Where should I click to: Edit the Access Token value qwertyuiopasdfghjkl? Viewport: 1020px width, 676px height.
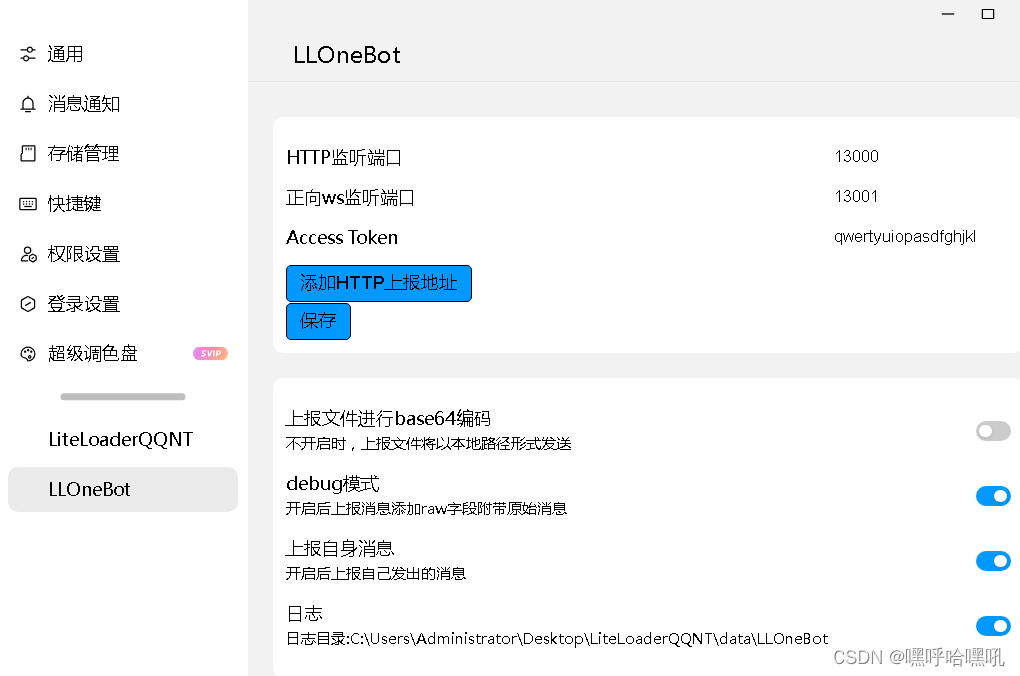tap(904, 237)
